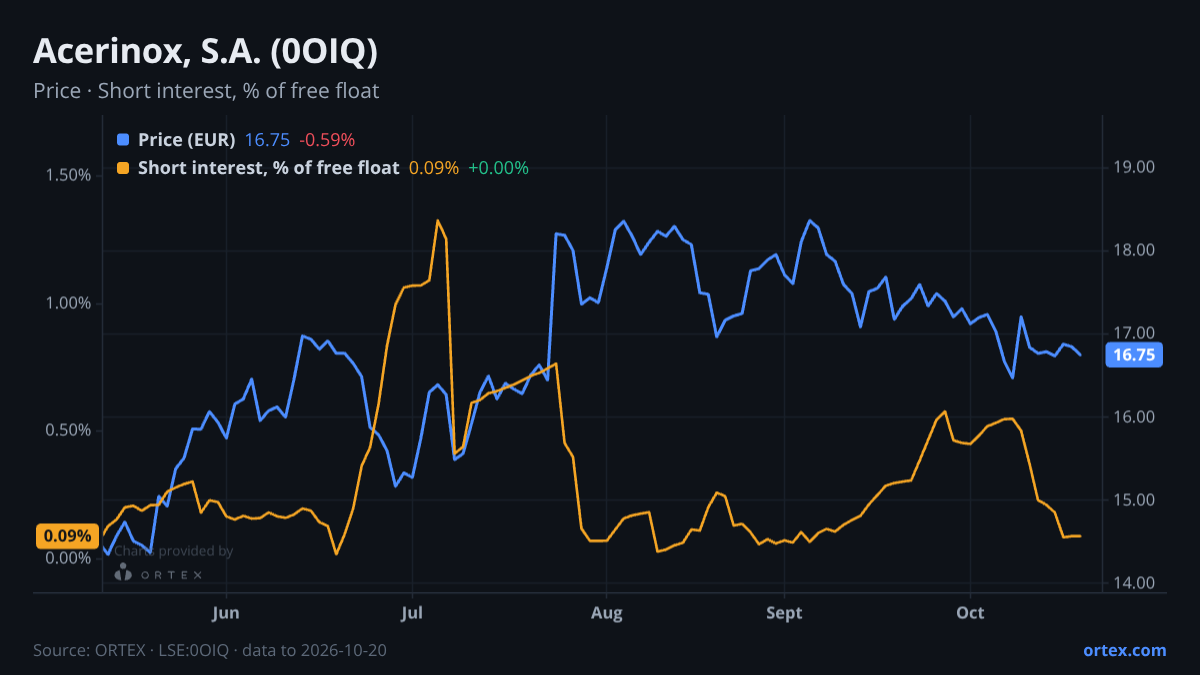This screenshot has height=675, width=1200.
Task: Select the chart title Acerinox, S.A. (0OIQ)
Action: pyautogui.click(x=205, y=51)
